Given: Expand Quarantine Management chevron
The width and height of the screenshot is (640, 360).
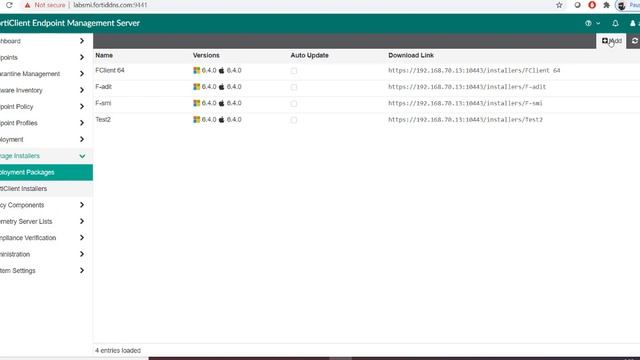Looking at the screenshot, I should (82, 74).
